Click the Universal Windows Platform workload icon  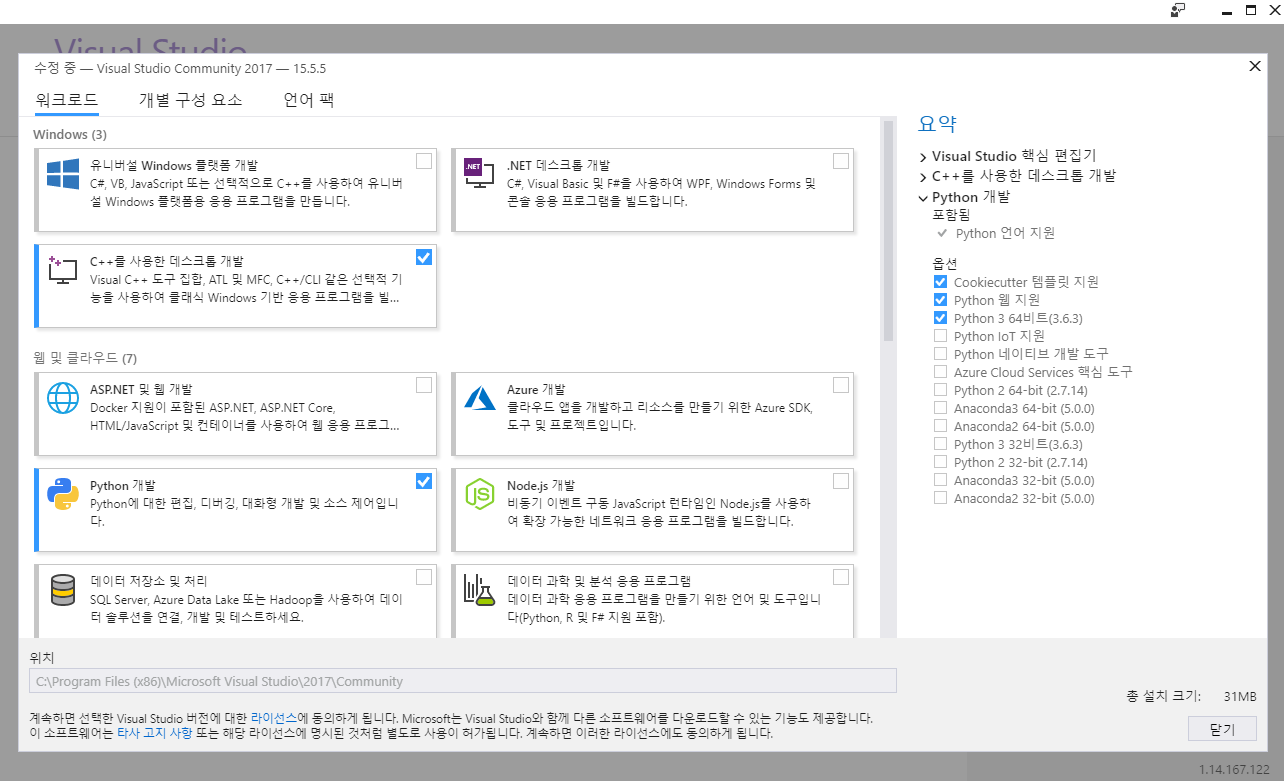63,174
